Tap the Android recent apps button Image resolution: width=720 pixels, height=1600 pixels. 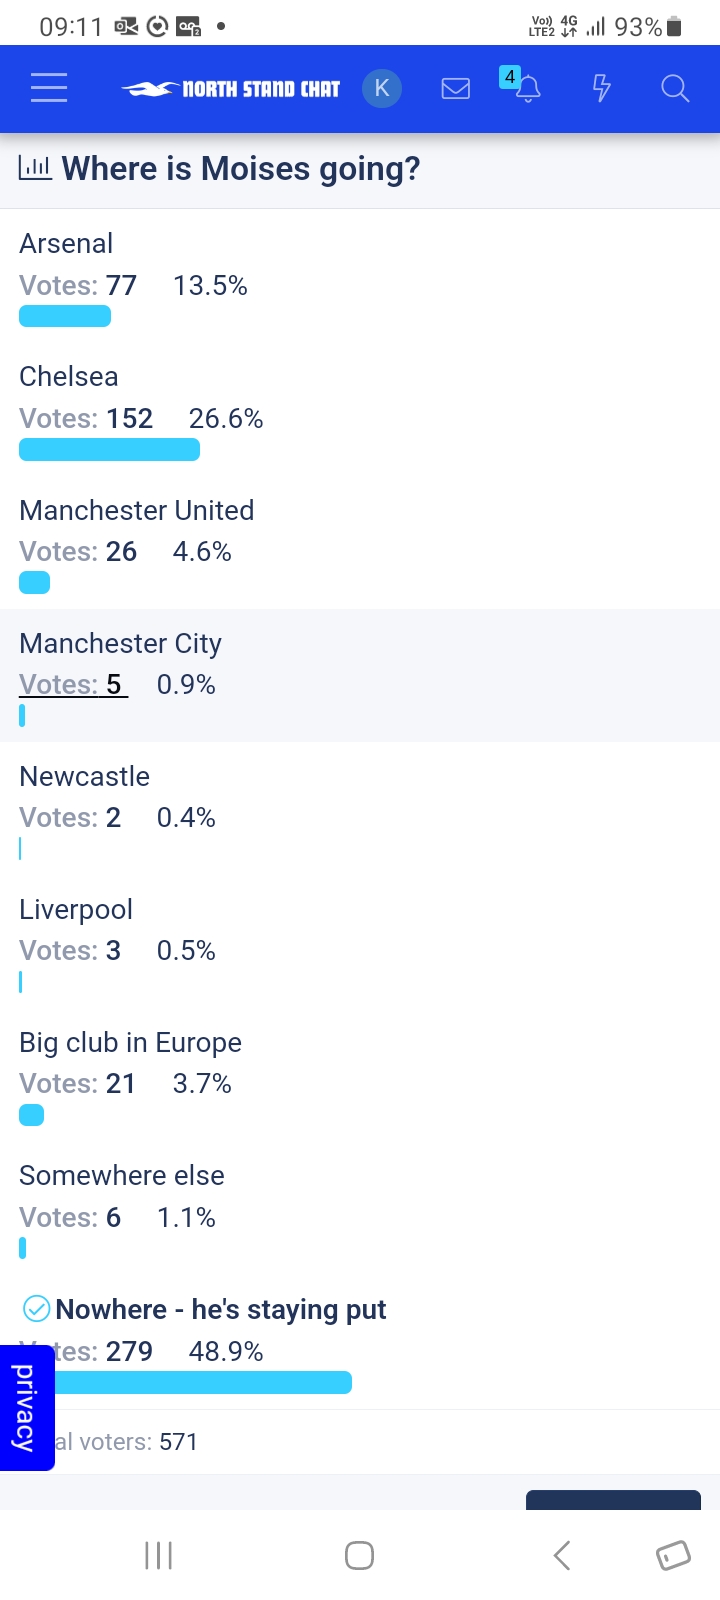click(158, 1555)
